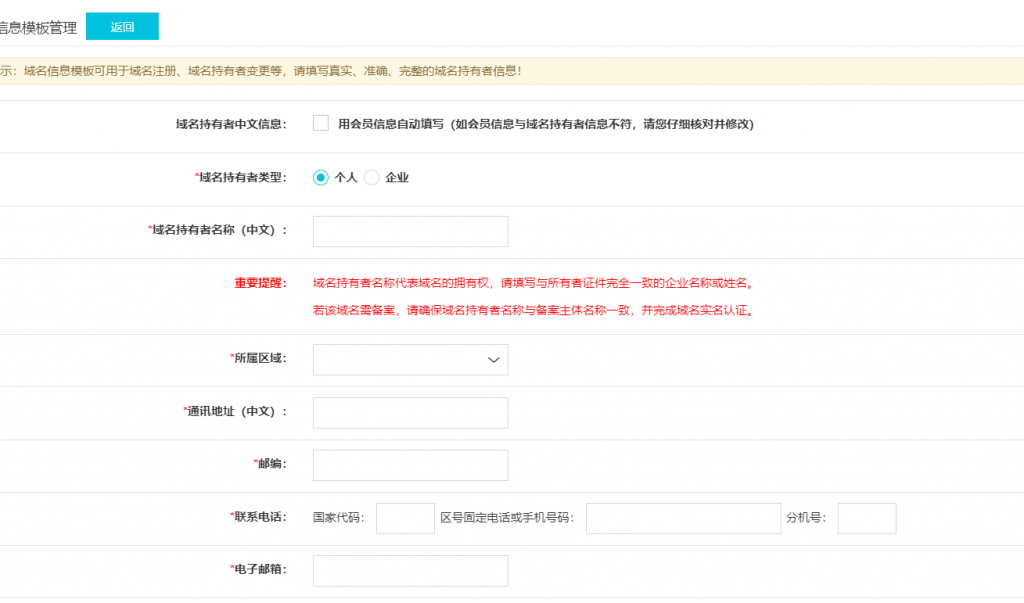This screenshot has width=1024, height=603.
Task: Click the 信息模板管理 heading text
Action: [38, 27]
